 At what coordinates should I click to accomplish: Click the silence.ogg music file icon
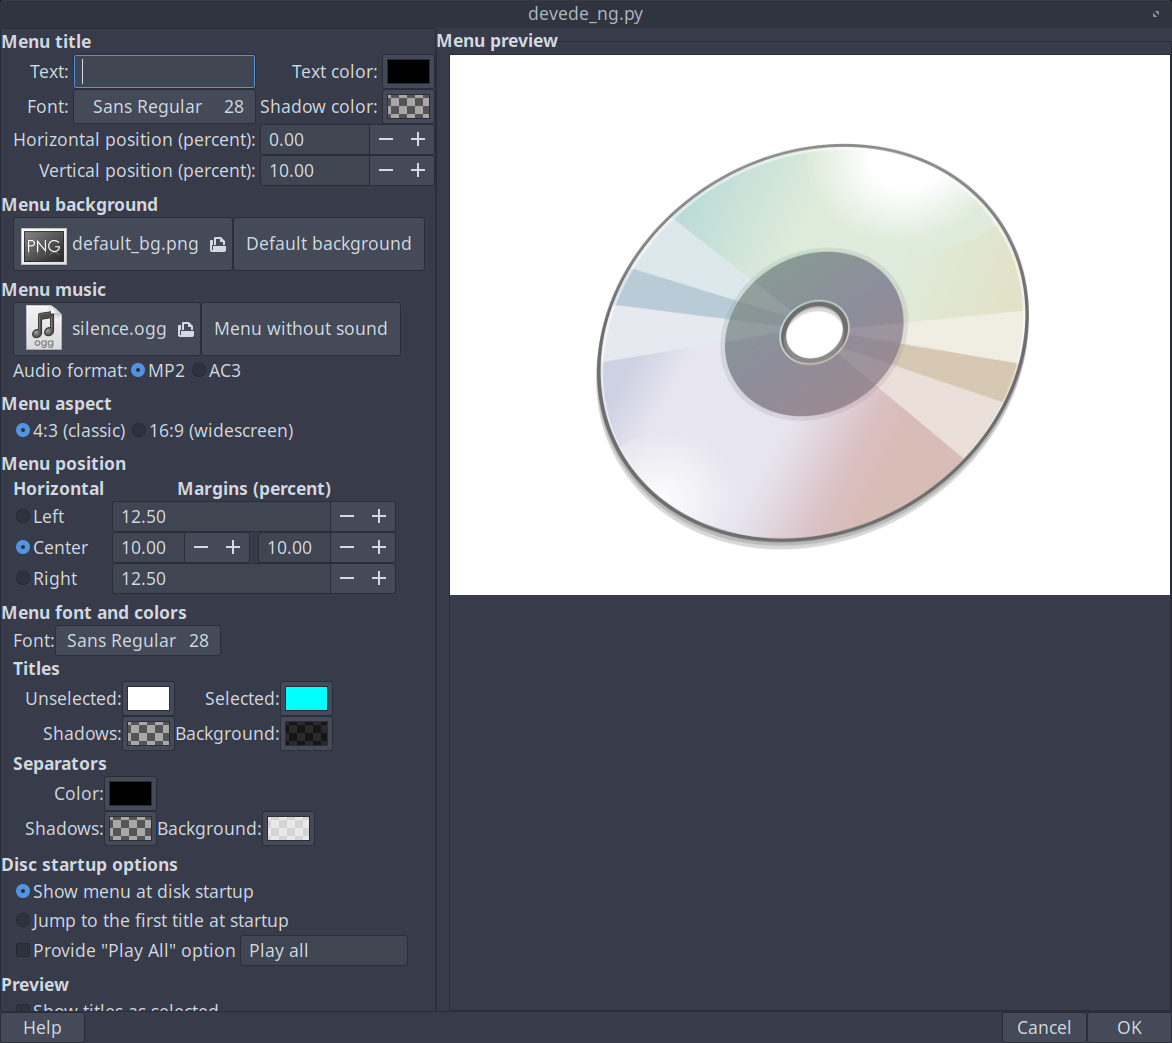(44, 329)
